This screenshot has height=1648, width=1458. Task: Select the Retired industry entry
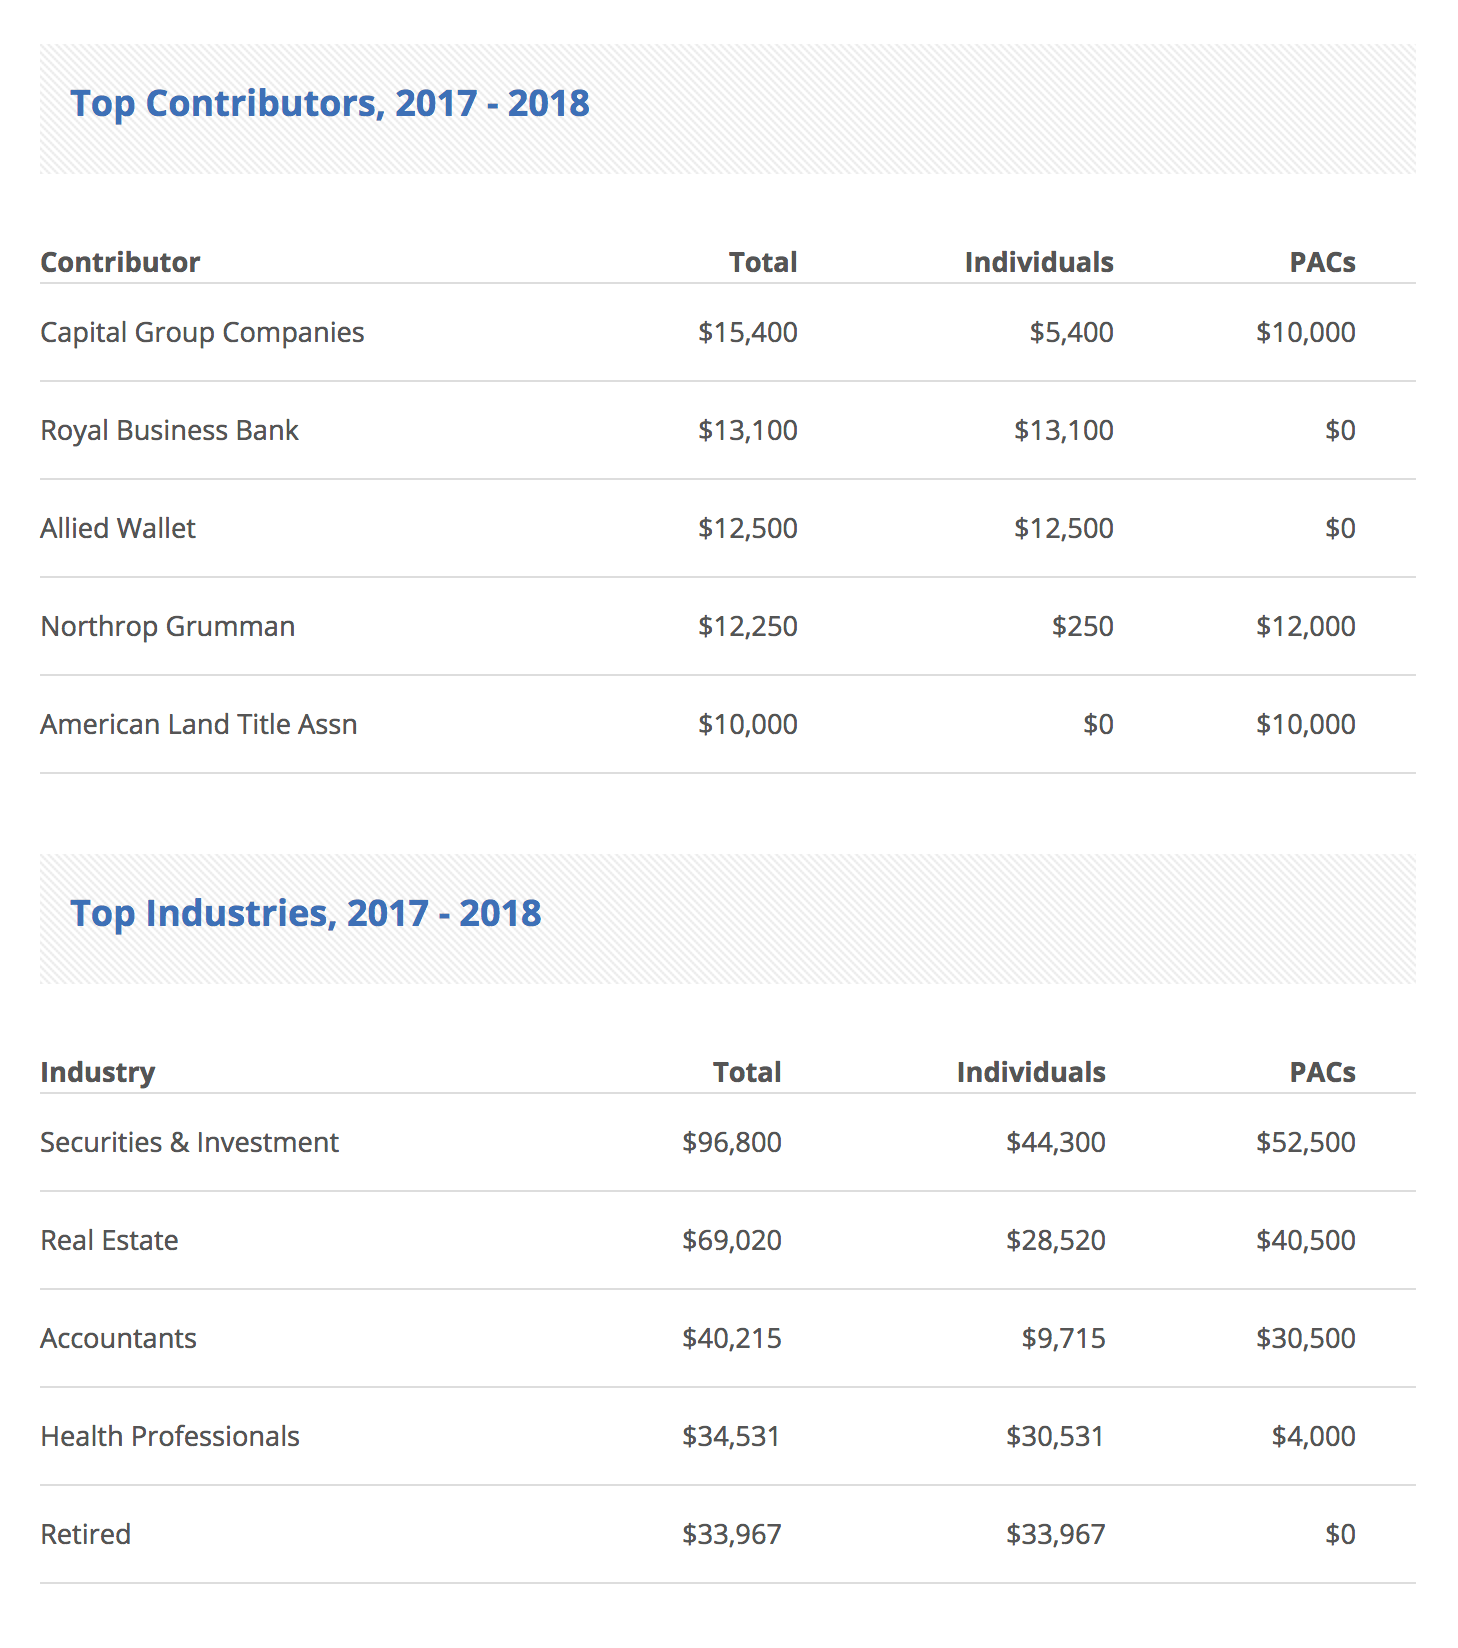point(85,1534)
